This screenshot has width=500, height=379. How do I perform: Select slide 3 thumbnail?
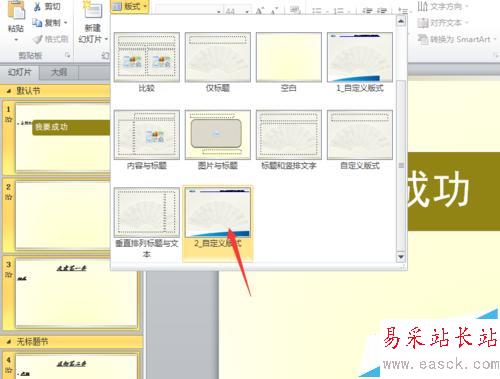click(x=76, y=293)
